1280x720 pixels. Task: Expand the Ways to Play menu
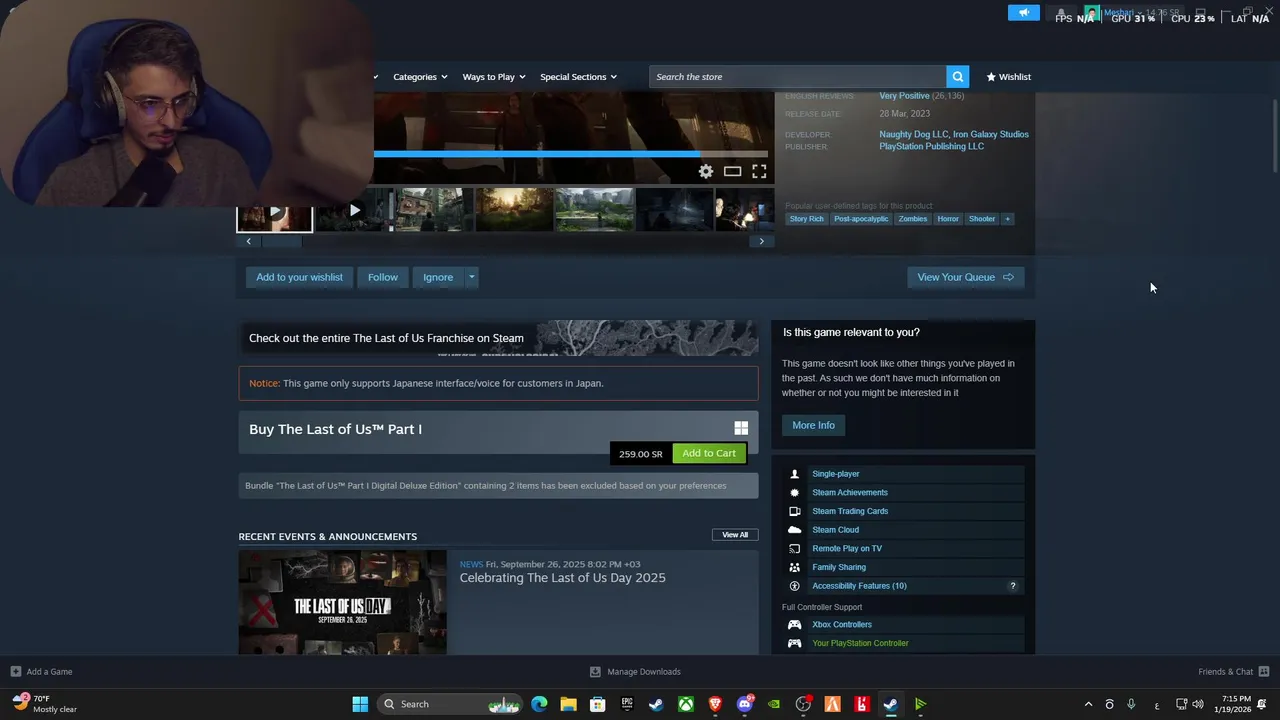(494, 77)
